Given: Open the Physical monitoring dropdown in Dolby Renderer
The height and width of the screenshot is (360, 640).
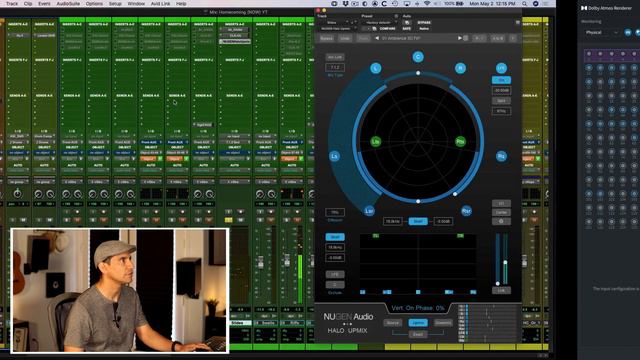Looking at the screenshot, I should 602,32.
